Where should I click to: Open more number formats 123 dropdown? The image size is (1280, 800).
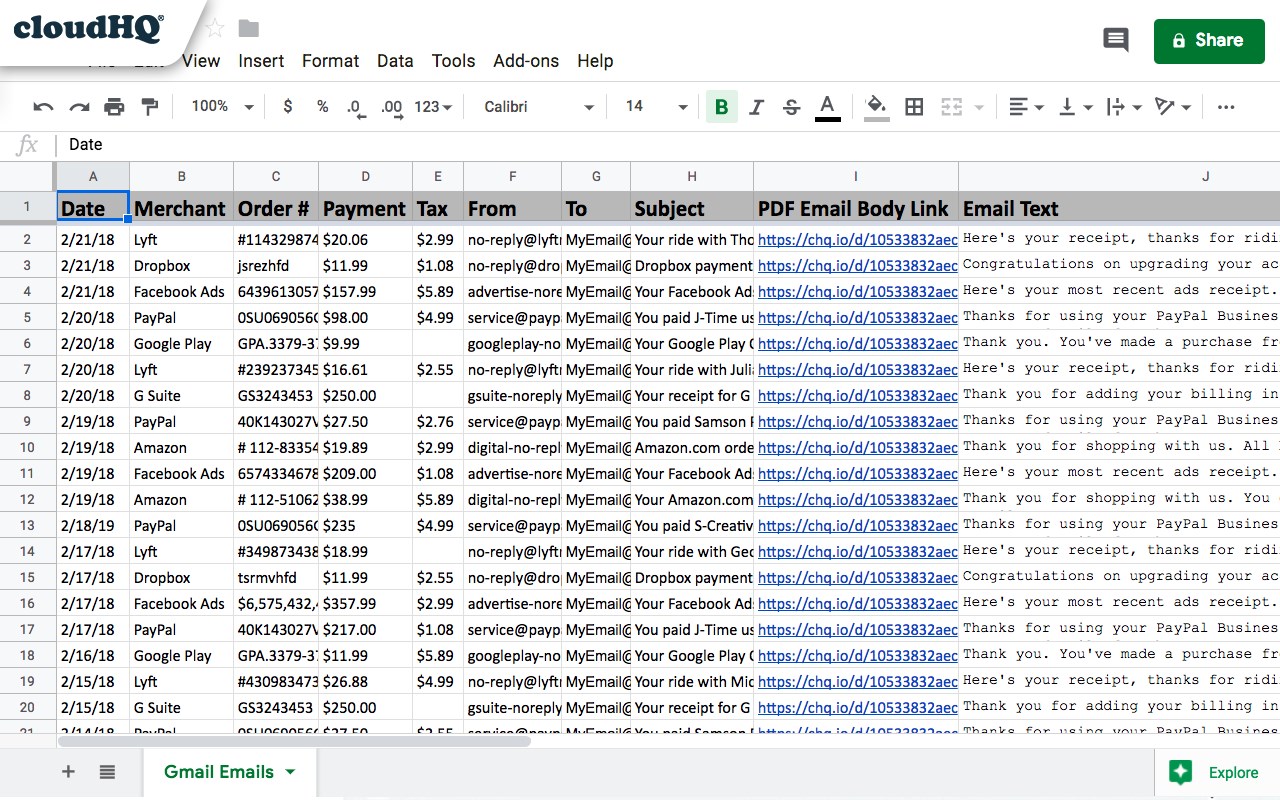(433, 106)
